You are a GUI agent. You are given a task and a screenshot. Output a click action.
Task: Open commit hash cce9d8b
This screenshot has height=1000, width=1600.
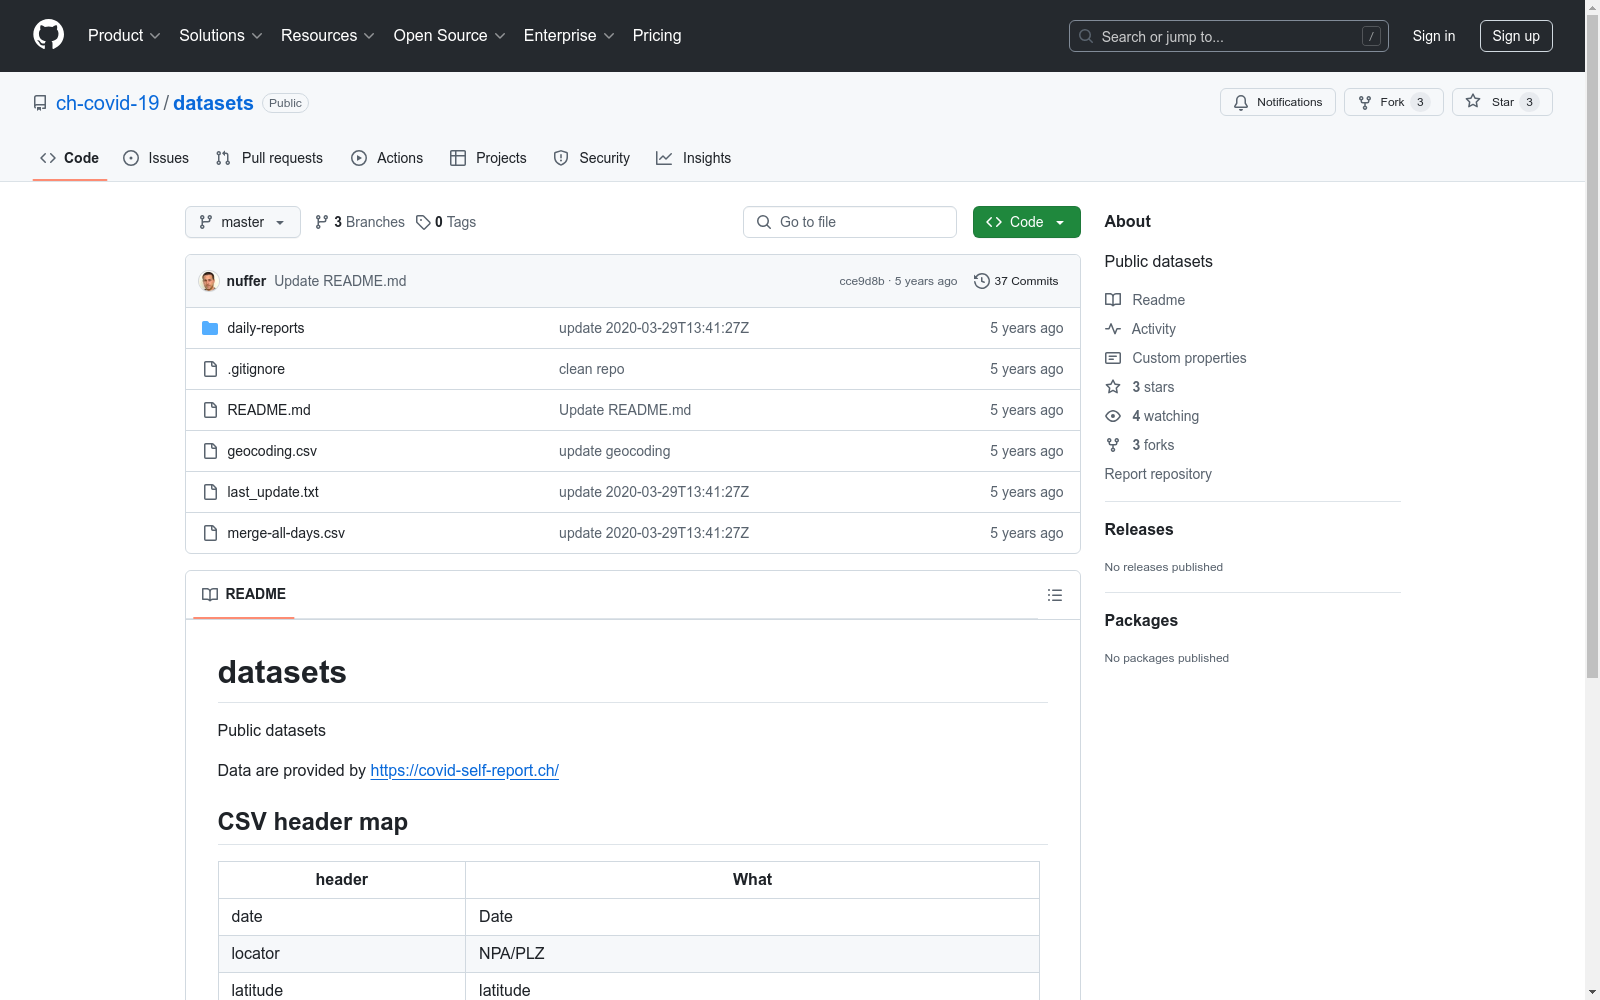[862, 281]
